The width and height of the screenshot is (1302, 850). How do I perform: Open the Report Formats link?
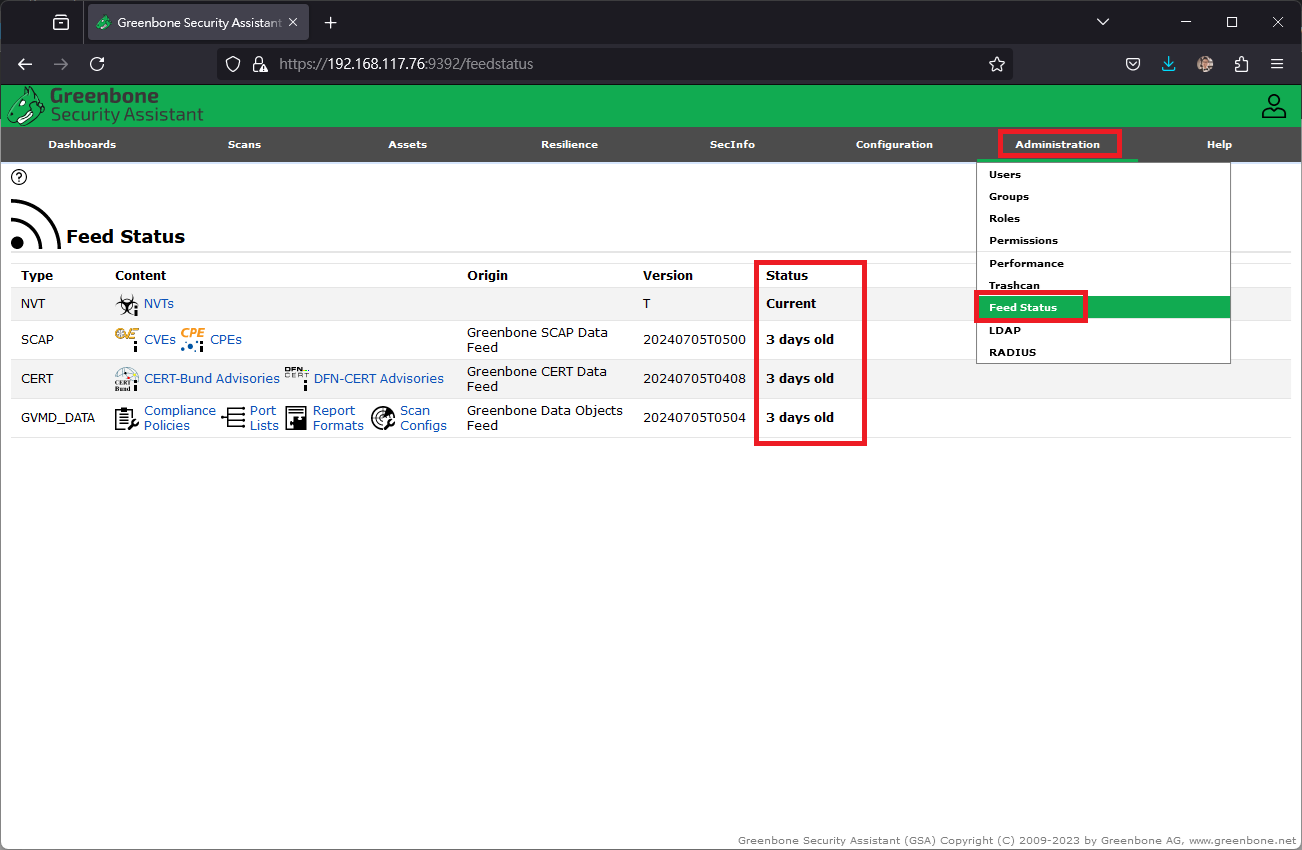coord(338,418)
